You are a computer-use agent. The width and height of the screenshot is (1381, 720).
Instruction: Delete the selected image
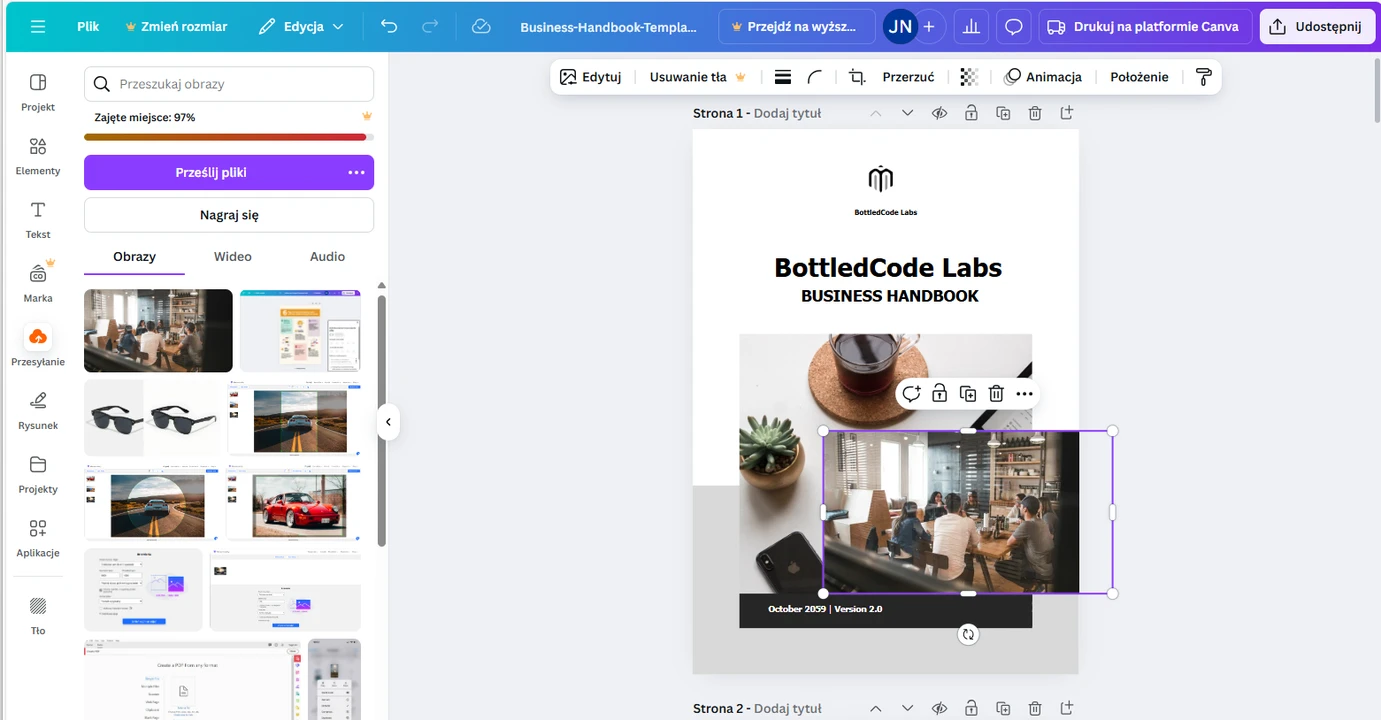[996, 394]
